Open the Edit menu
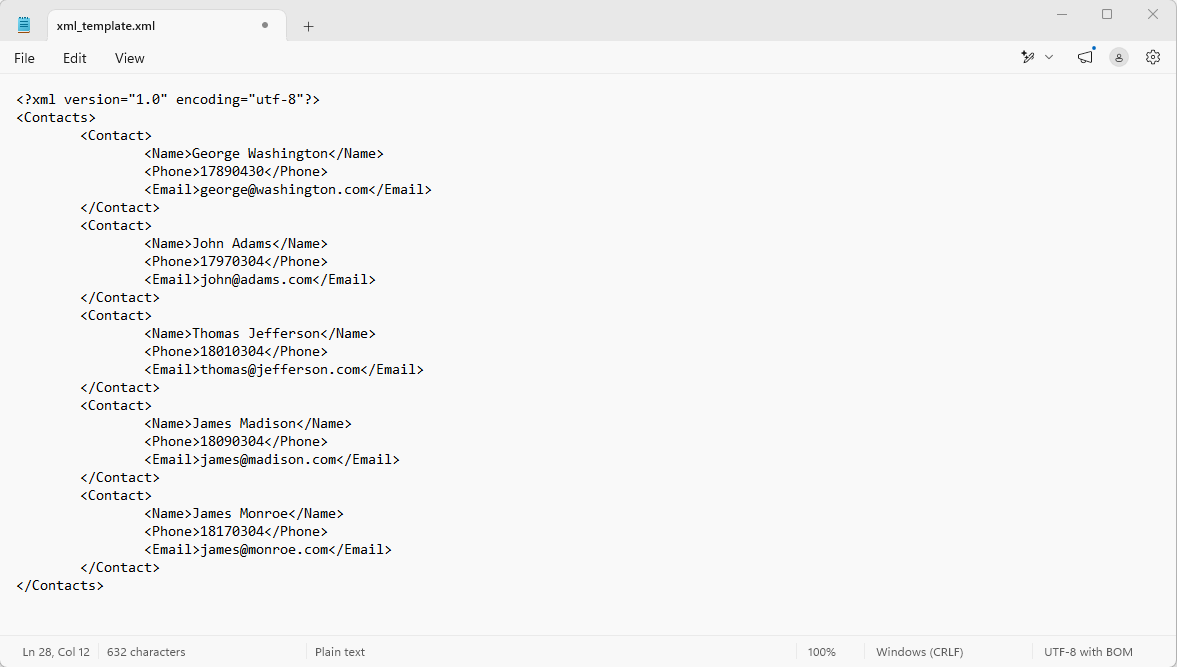This screenshot has height=667, width=1177. click(x=74, y=58)
